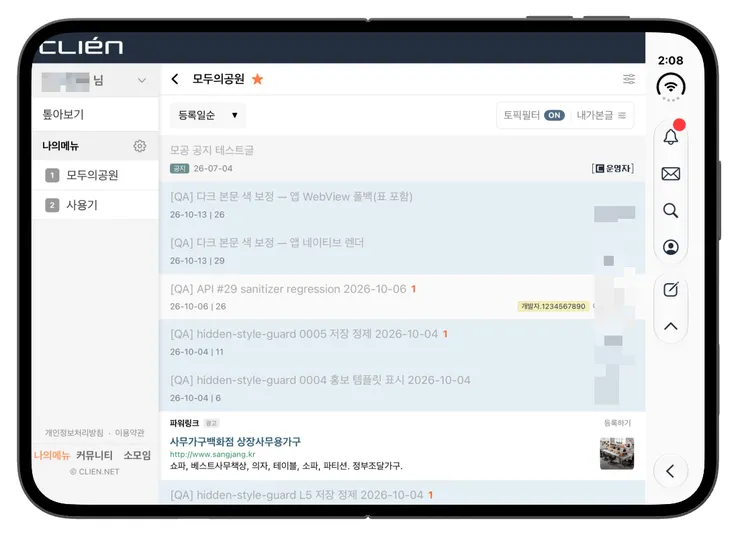Open the 사무가구백화점 상장사무용가구 ad link
This screenshot has width=740, height=545.
tap(235, 442)
